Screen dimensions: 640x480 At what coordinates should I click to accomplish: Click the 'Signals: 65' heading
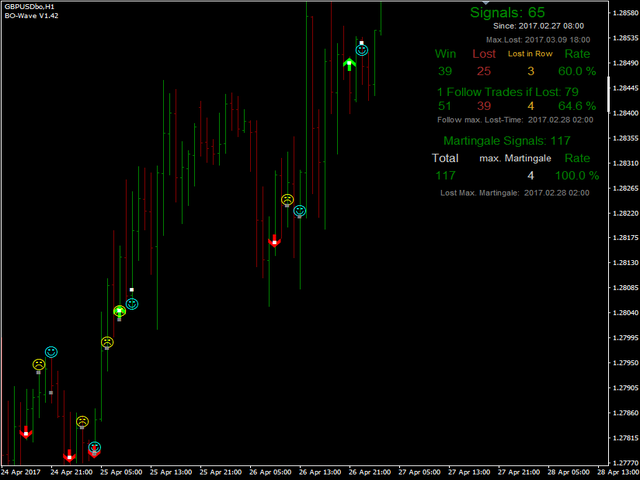[507, 12]
